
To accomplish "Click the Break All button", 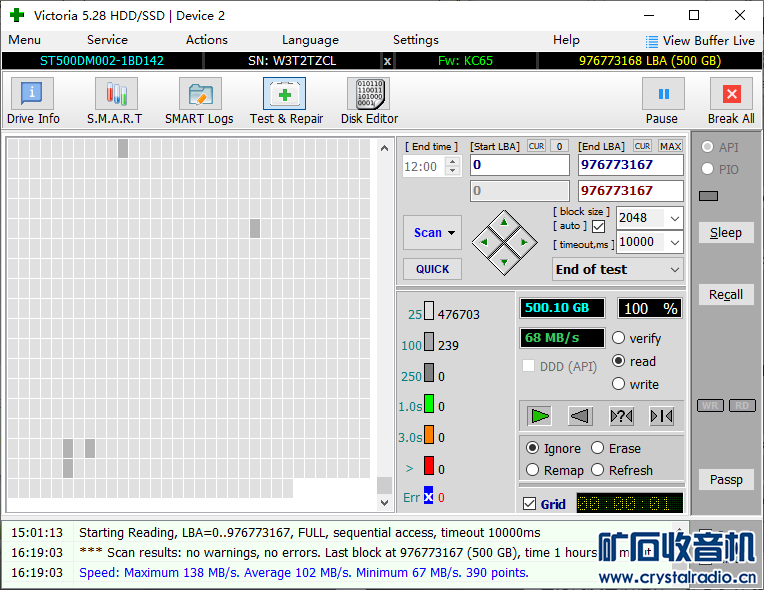I will (731, 102).
